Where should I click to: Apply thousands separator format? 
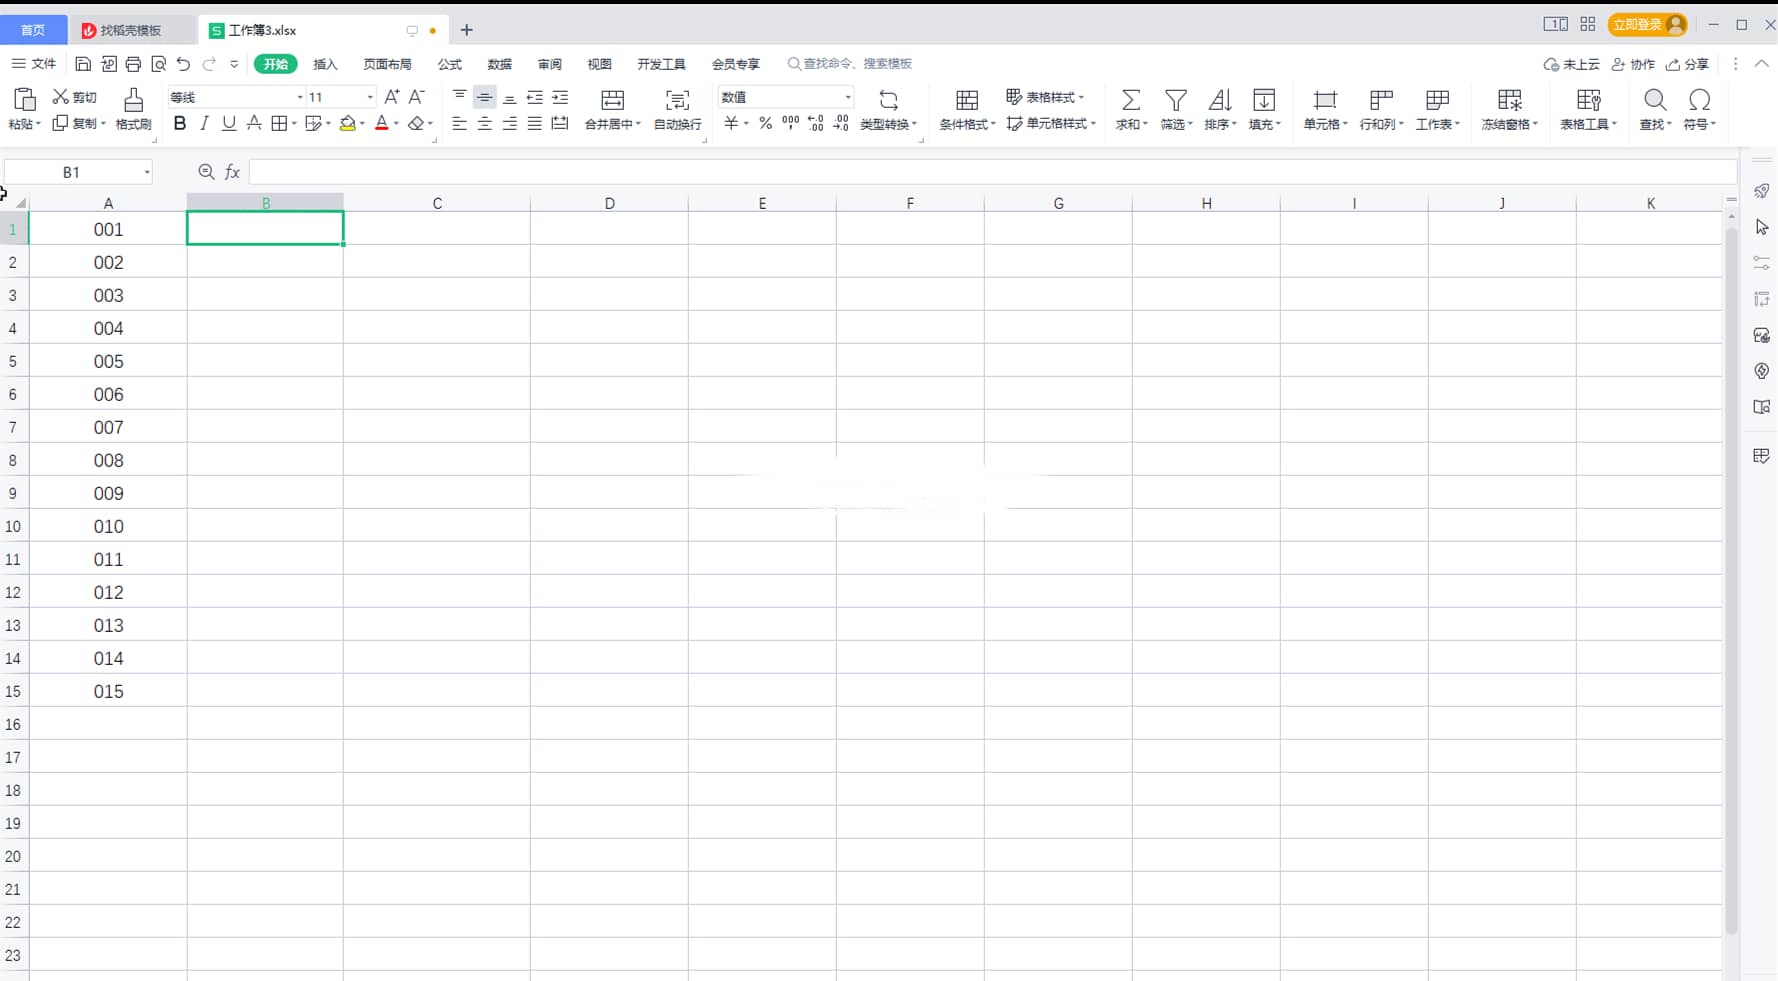coord(790,123)
